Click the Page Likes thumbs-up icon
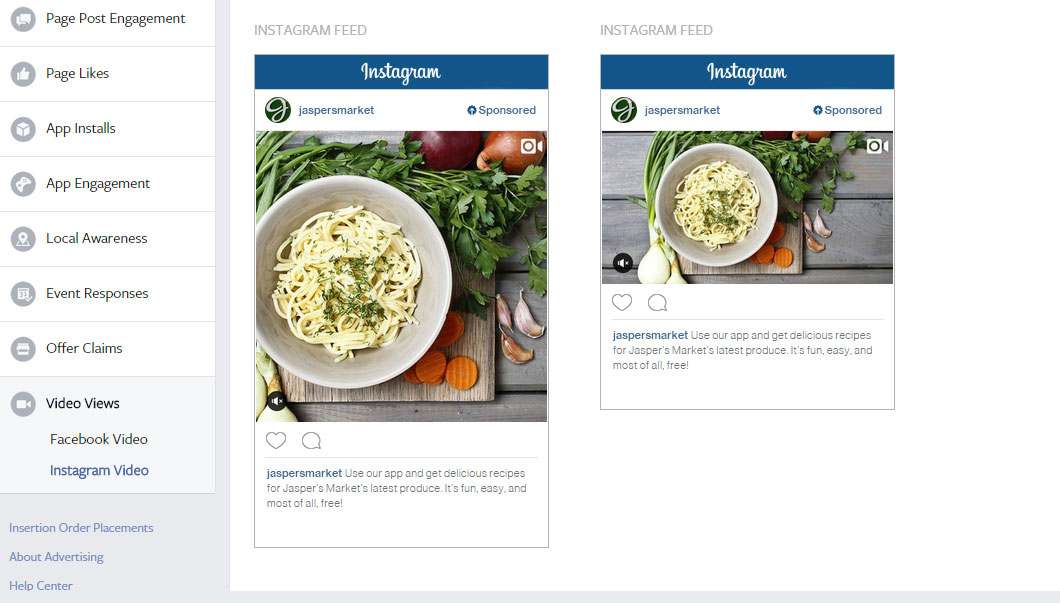Screen dimensions: 1060x603 pos(23,74)
